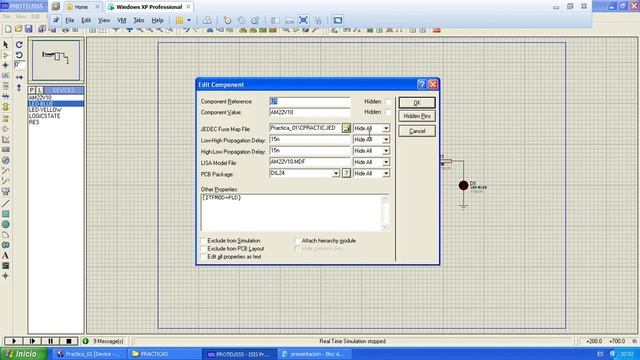Click the Component Value AM22V10 field
The width and height of the screenshot is (640, 360).
click(x=310, y=112)
